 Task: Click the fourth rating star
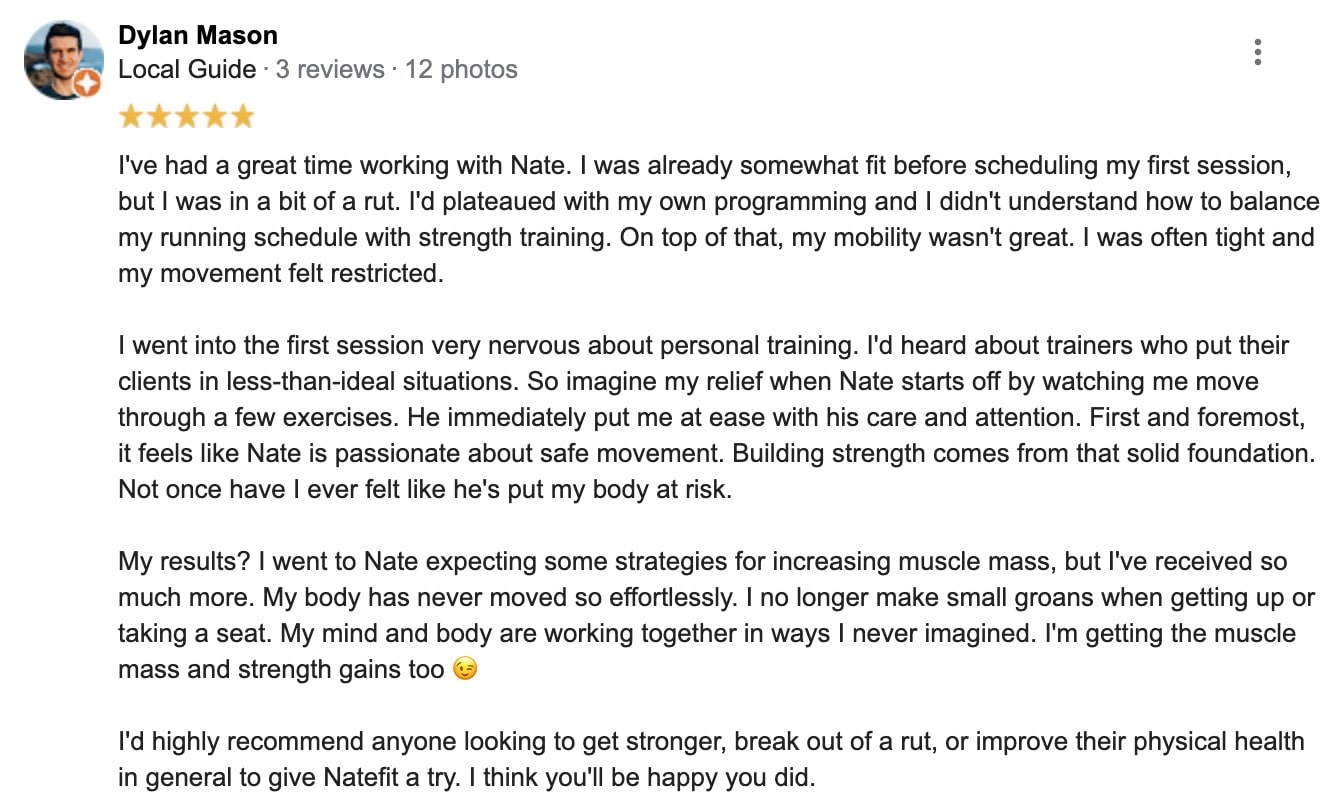[215, 117]
